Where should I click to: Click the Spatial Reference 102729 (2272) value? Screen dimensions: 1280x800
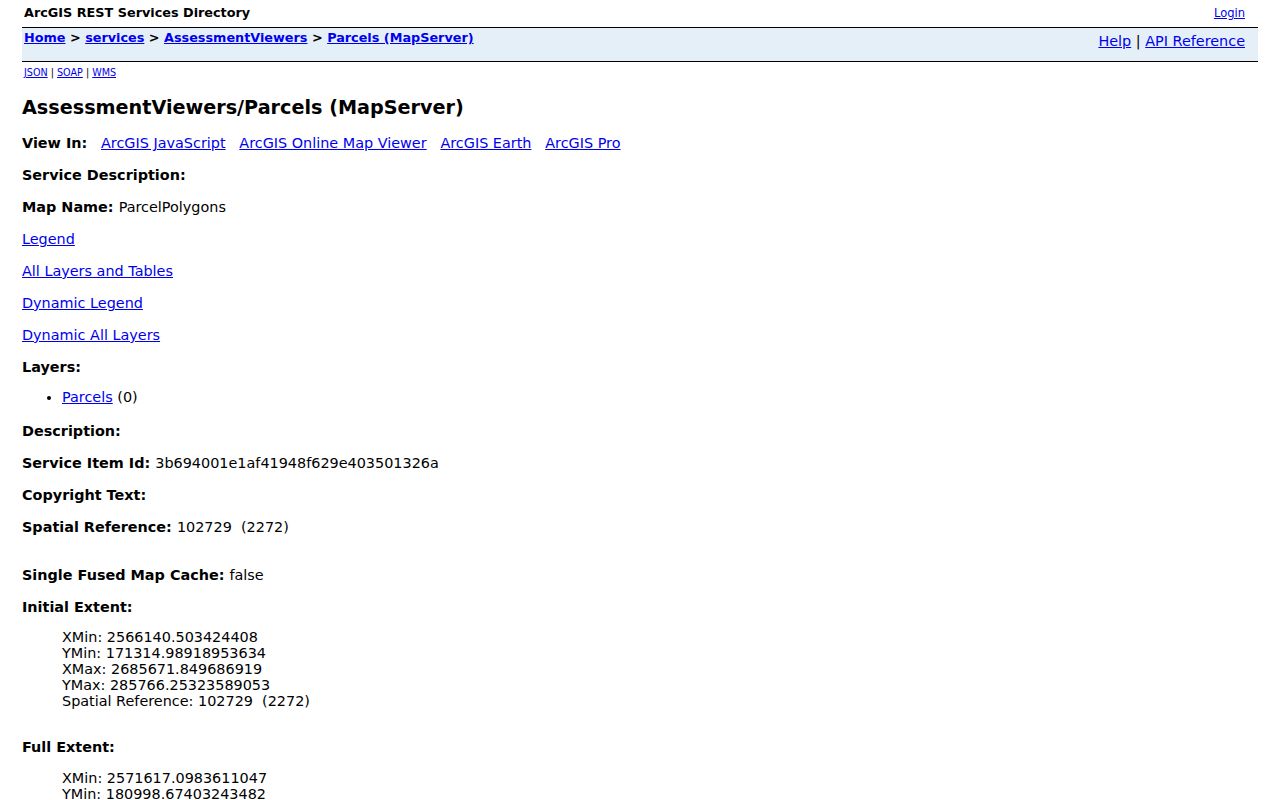pos(233,527)
